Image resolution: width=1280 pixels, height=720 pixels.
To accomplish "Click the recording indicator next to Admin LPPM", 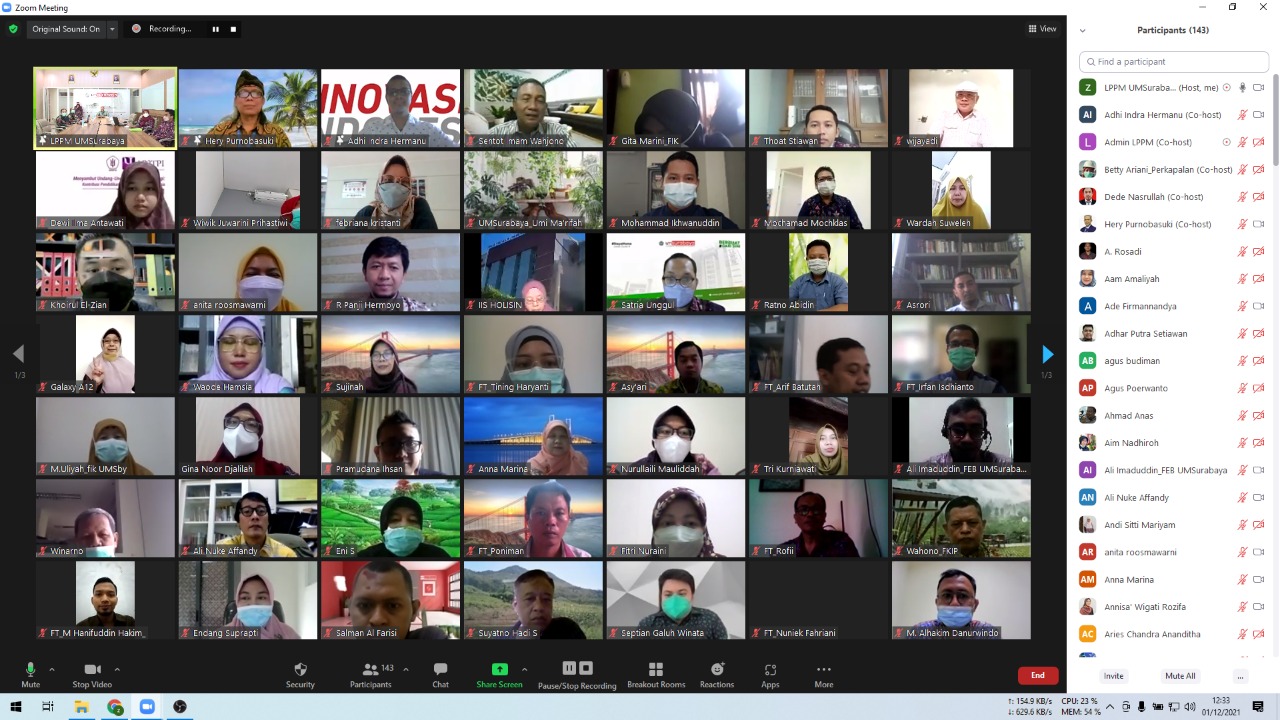I will [x=1227, y=142].
